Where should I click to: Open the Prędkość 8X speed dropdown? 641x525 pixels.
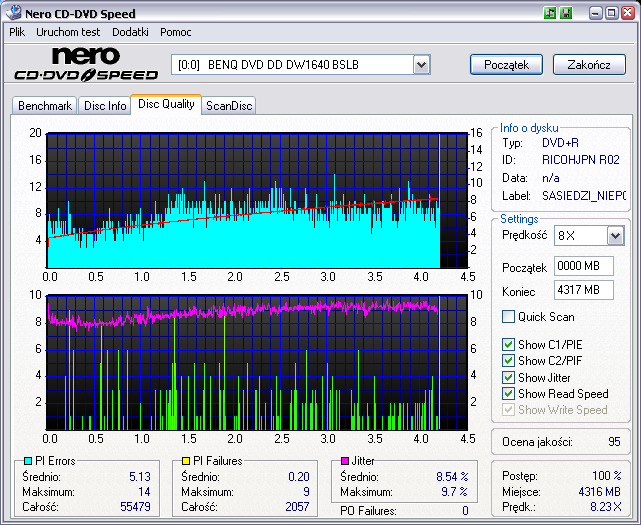pos(615,236)
